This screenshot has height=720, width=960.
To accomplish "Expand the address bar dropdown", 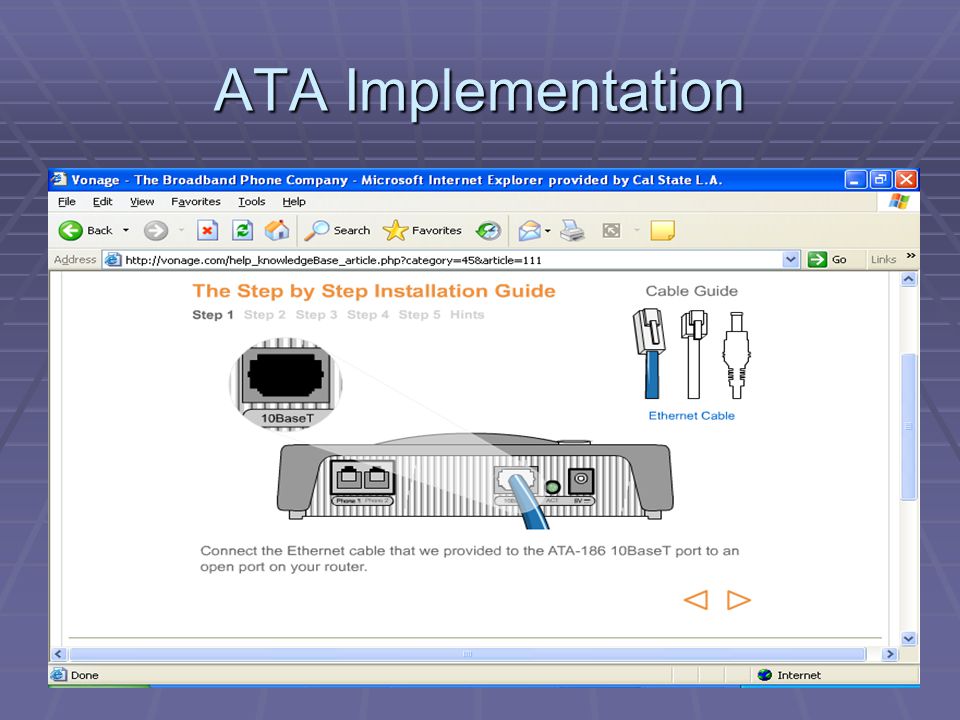I will [790, 260].
